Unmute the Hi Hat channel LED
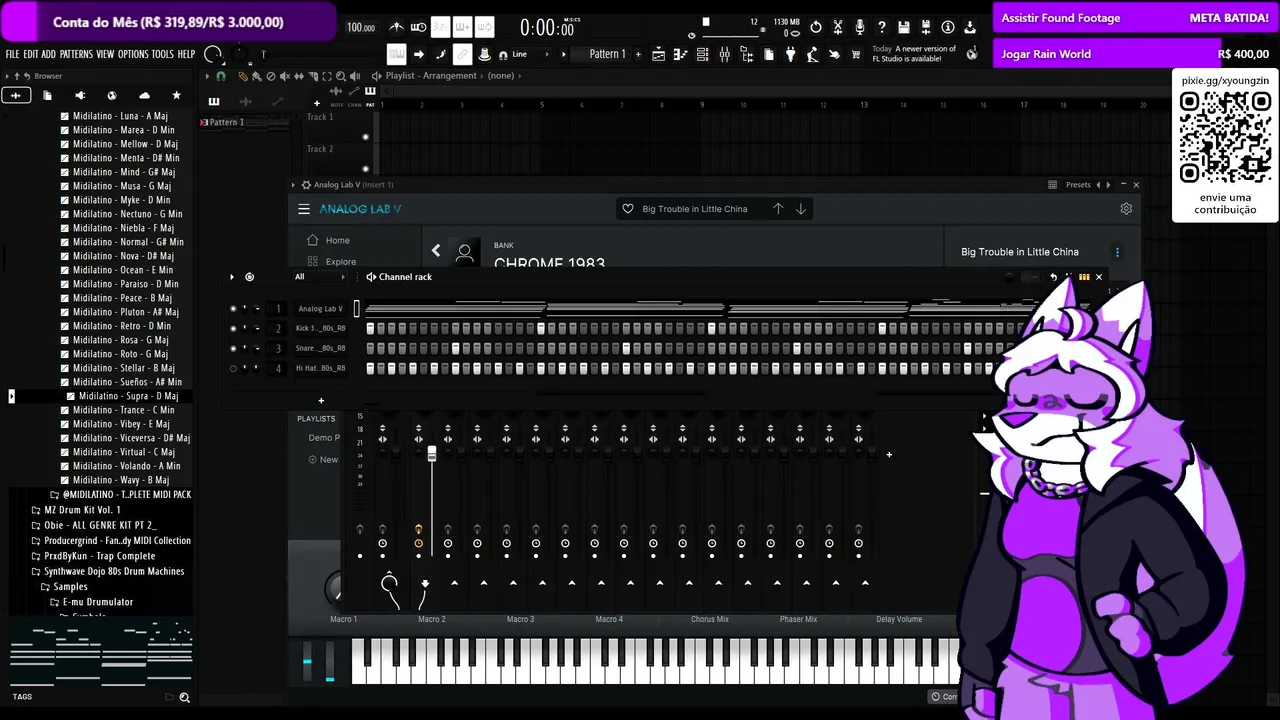Screen dimensions: 1280x720 click(x=233, y=368)
